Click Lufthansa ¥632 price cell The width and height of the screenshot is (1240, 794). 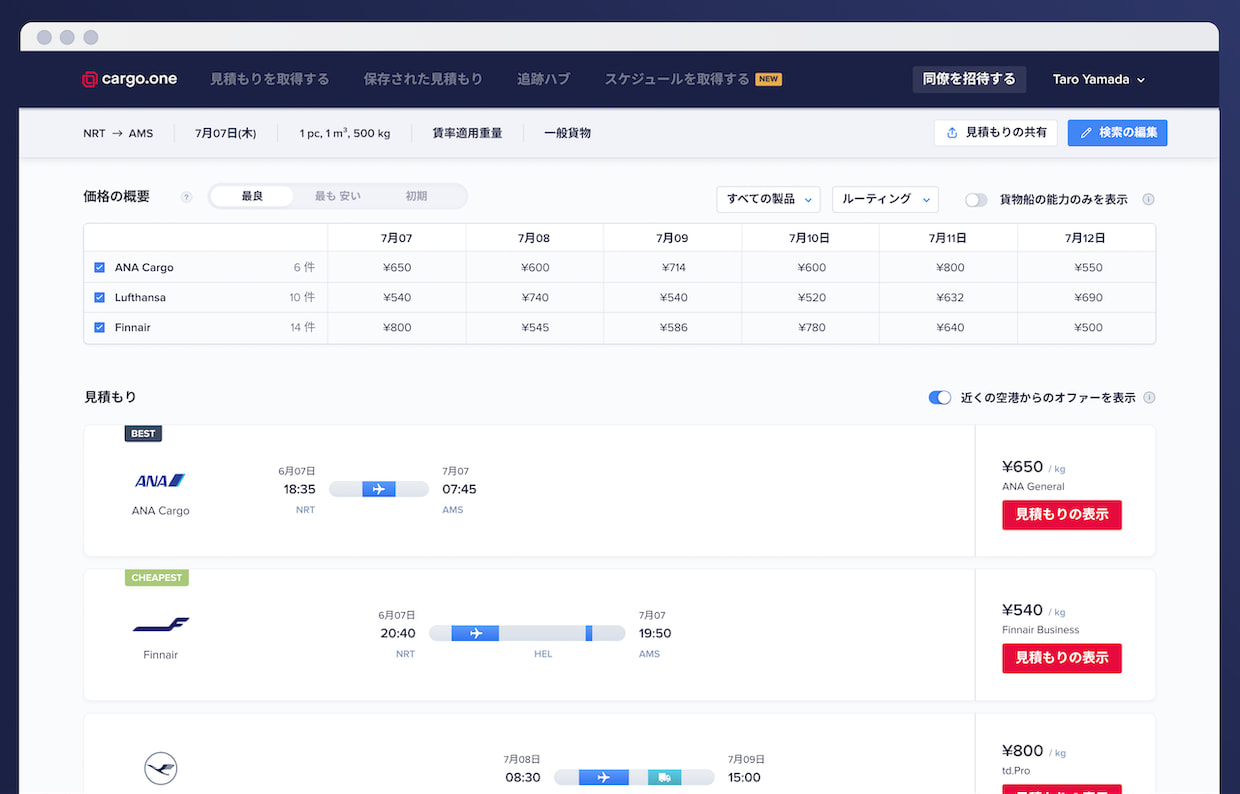949,297
